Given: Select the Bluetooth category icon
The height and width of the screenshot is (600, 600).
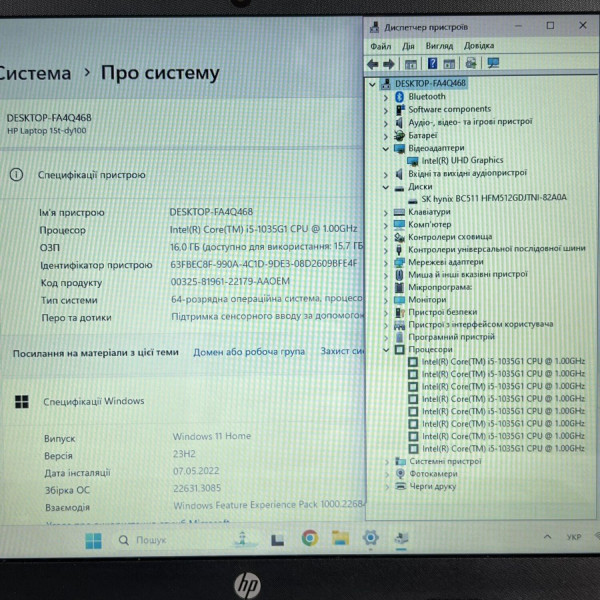Looking at the screenshot, I should (x=399, y=97).
